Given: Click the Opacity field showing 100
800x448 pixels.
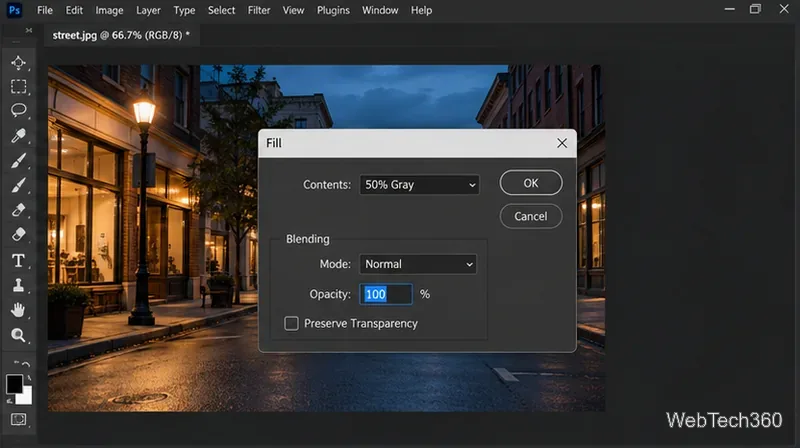Looking at the screenshot, I should click(x=386, y=294).
